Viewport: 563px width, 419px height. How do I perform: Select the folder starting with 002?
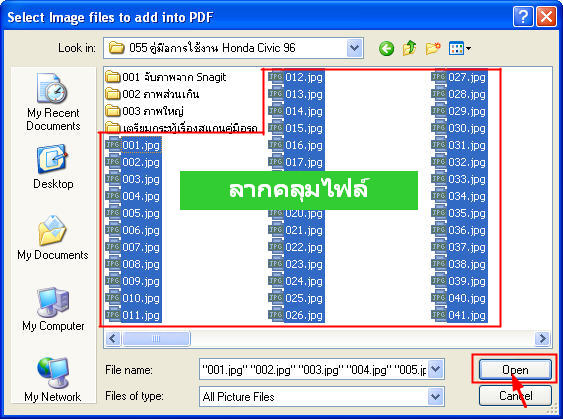tap(152, 94)
